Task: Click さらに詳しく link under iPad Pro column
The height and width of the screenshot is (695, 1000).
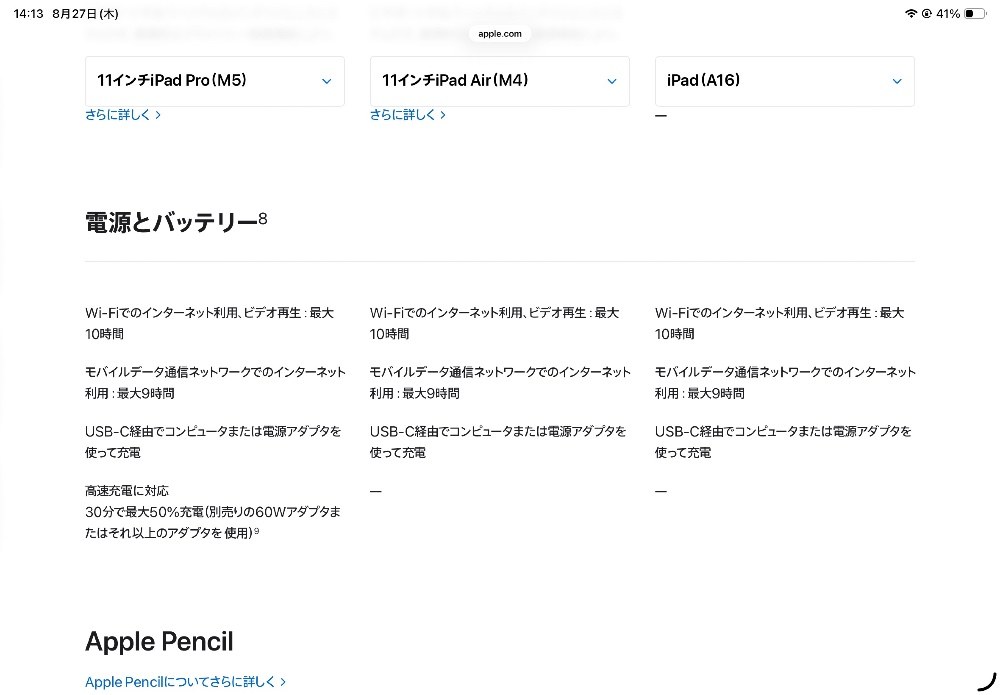Action: click(123, 115)
